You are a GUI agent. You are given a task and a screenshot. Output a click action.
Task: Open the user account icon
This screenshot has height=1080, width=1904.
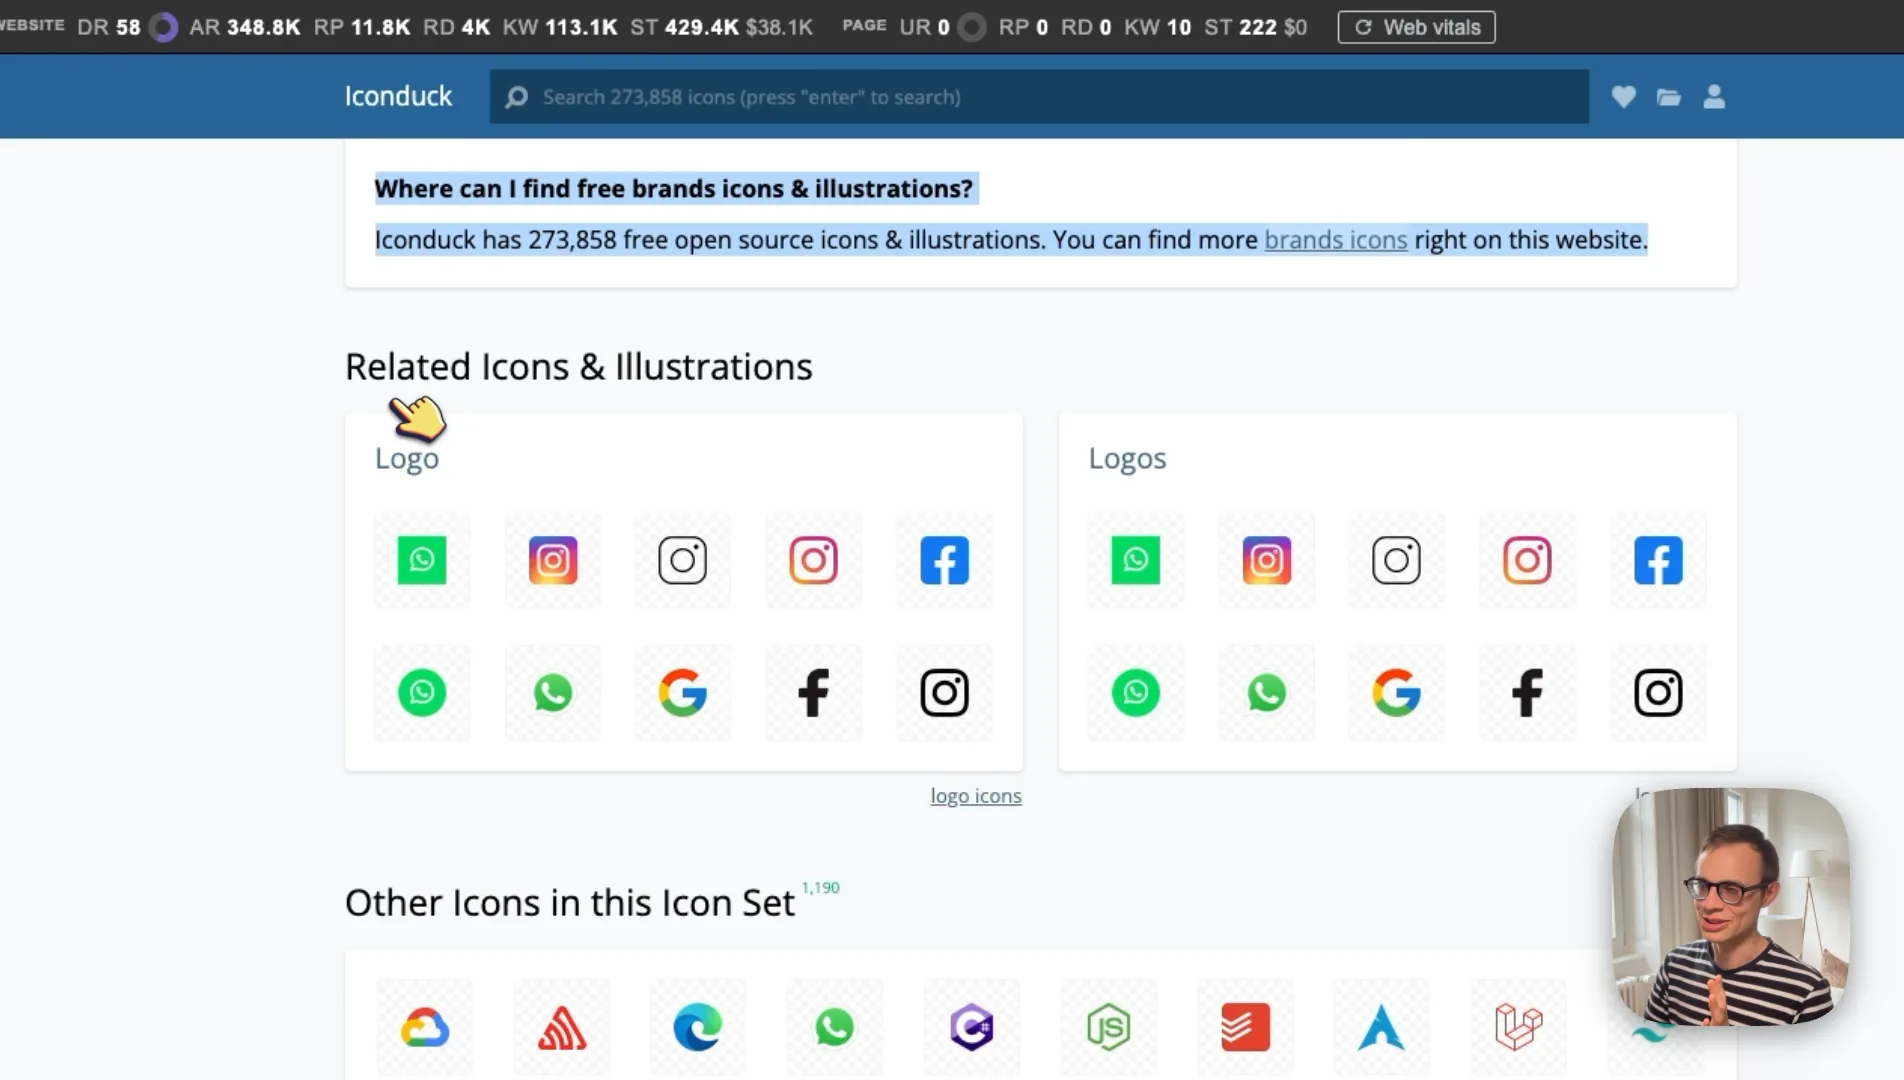pyautogui.click(x=1714, y=97)
